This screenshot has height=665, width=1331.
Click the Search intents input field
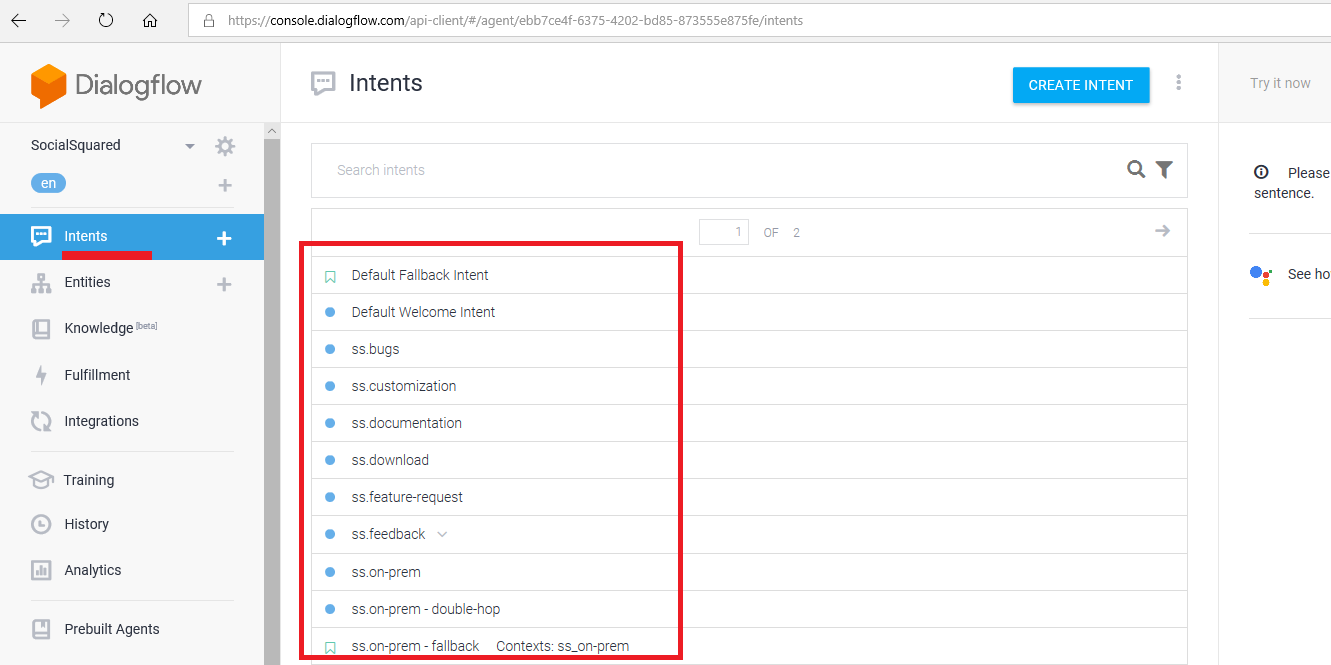(x=700, y=170)
